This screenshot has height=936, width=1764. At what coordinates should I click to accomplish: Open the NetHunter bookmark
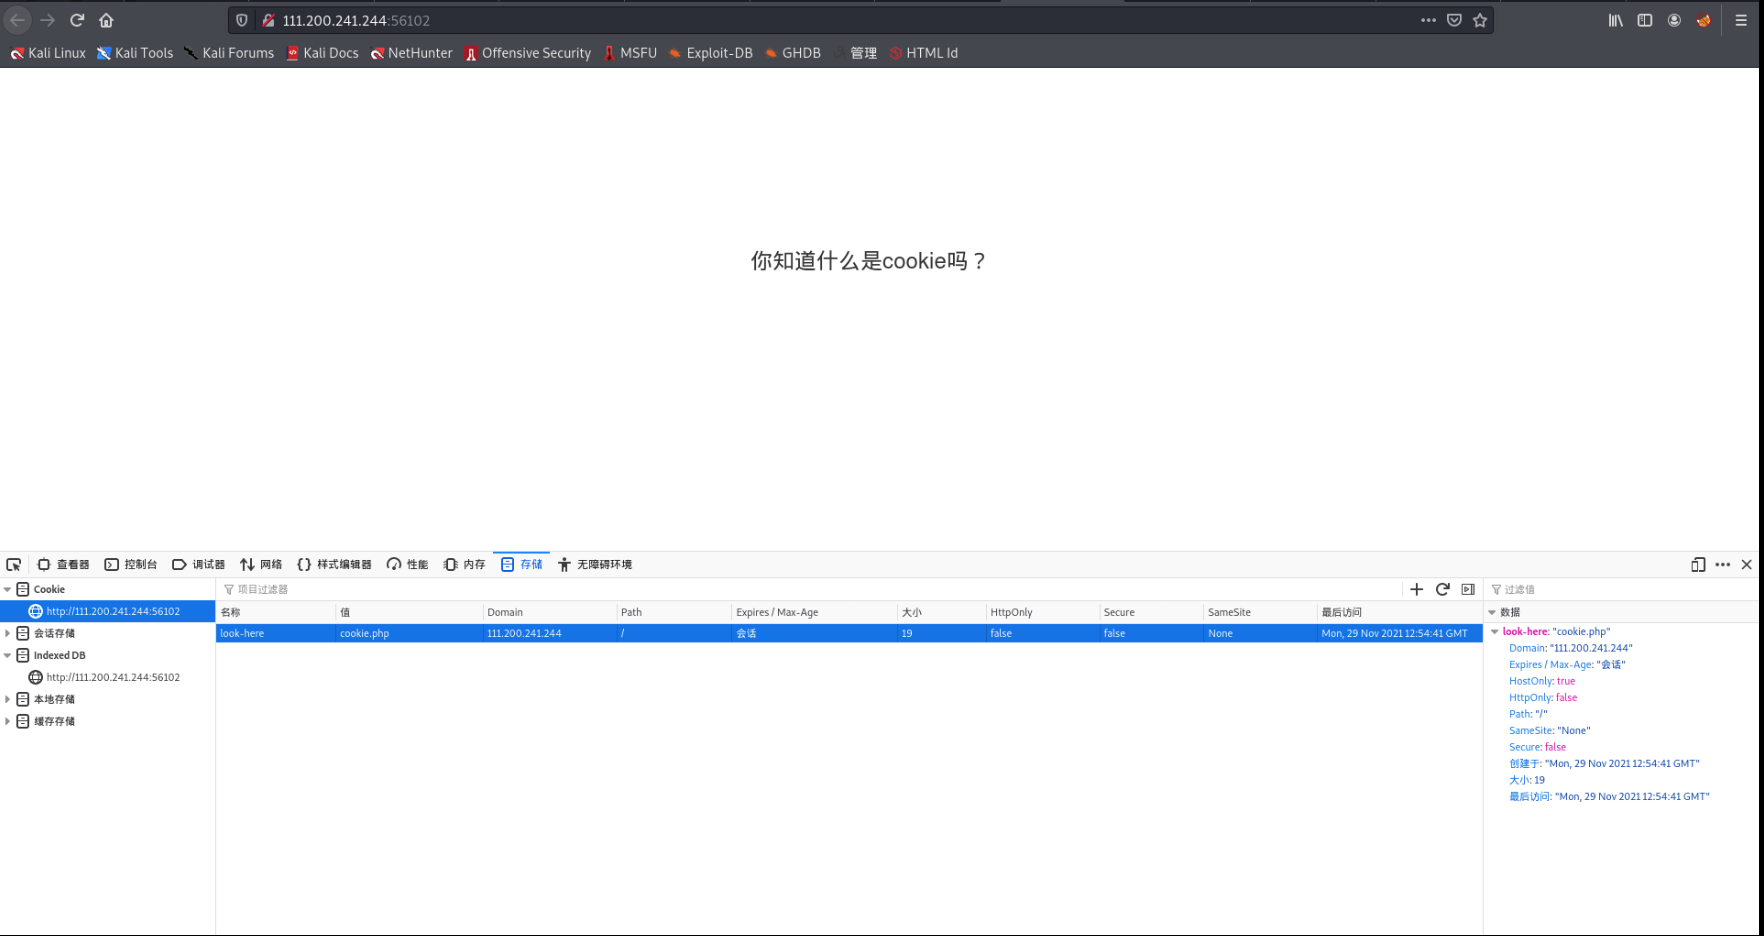411,53
